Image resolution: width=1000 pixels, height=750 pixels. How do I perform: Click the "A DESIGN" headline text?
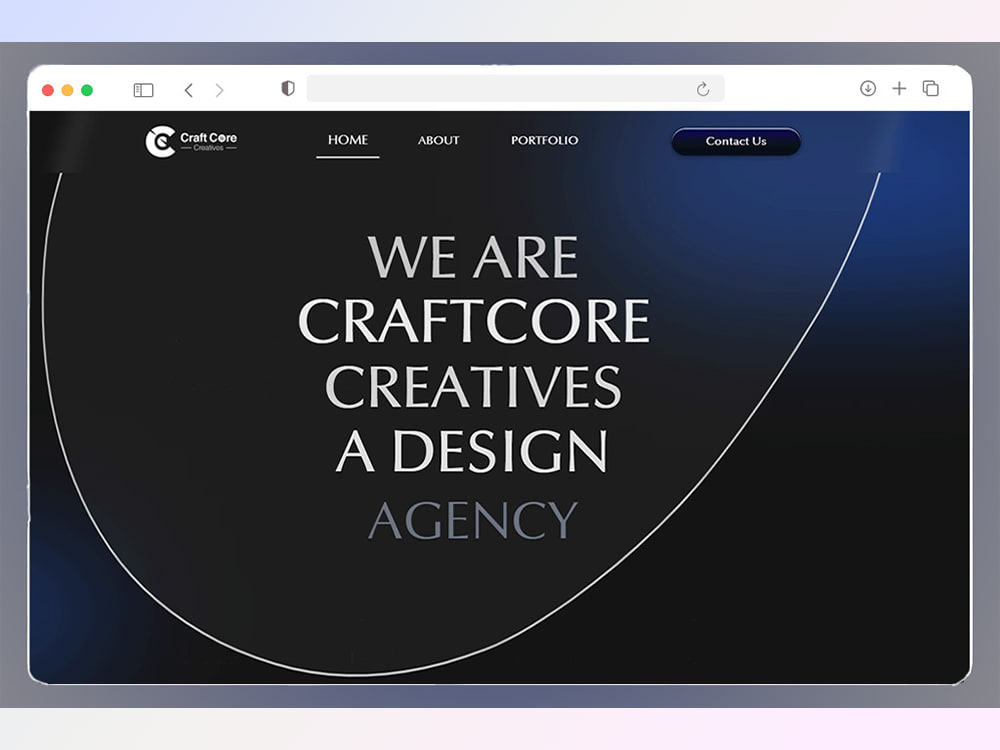coord(471,451)
